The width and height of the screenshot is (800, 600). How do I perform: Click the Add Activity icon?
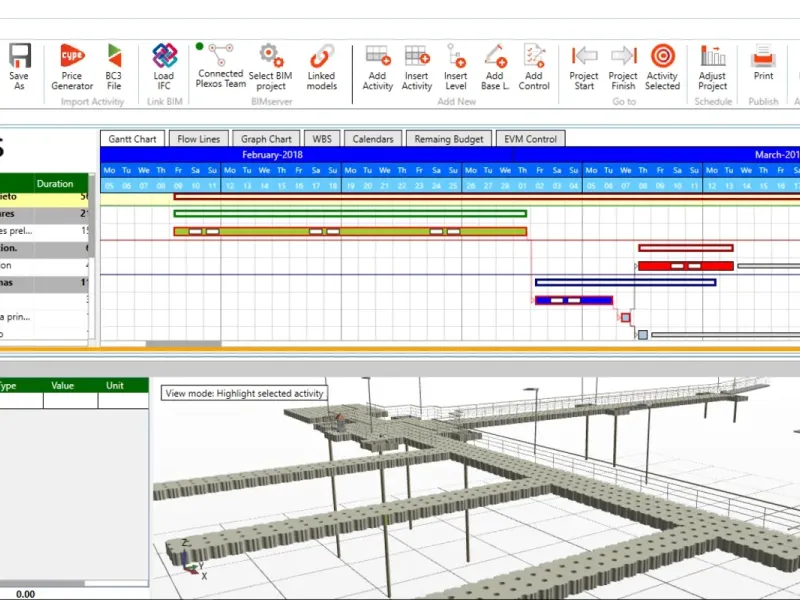tap(378, 66)
